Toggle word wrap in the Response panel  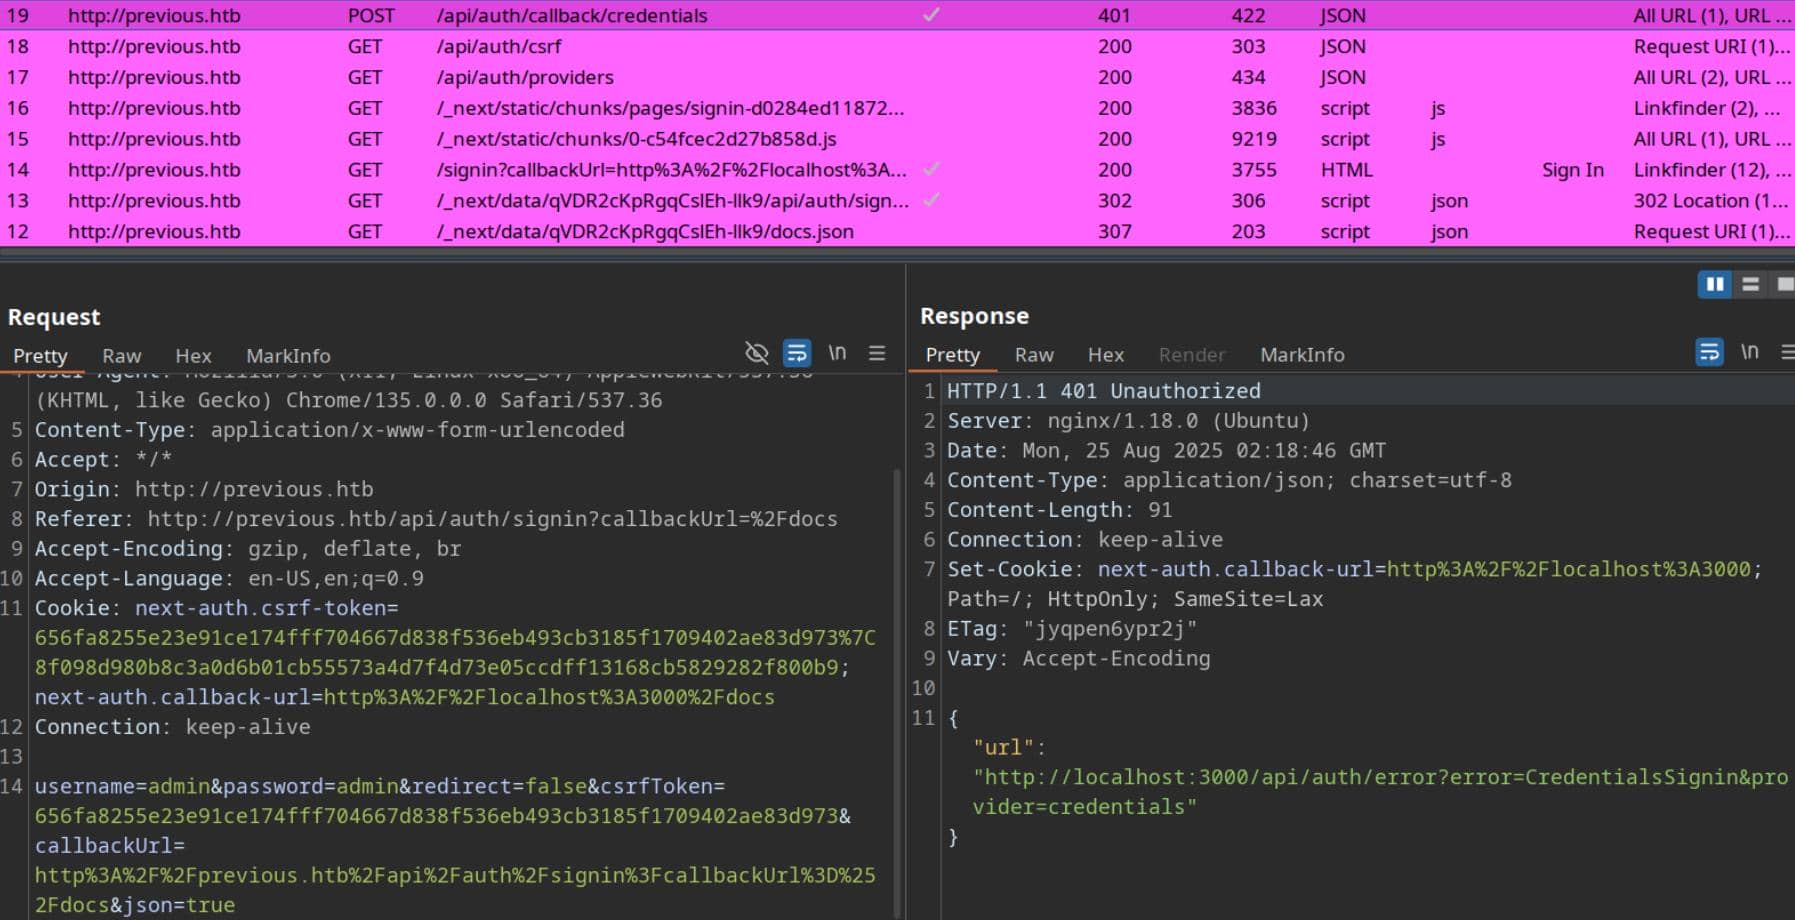[1709, 352]
